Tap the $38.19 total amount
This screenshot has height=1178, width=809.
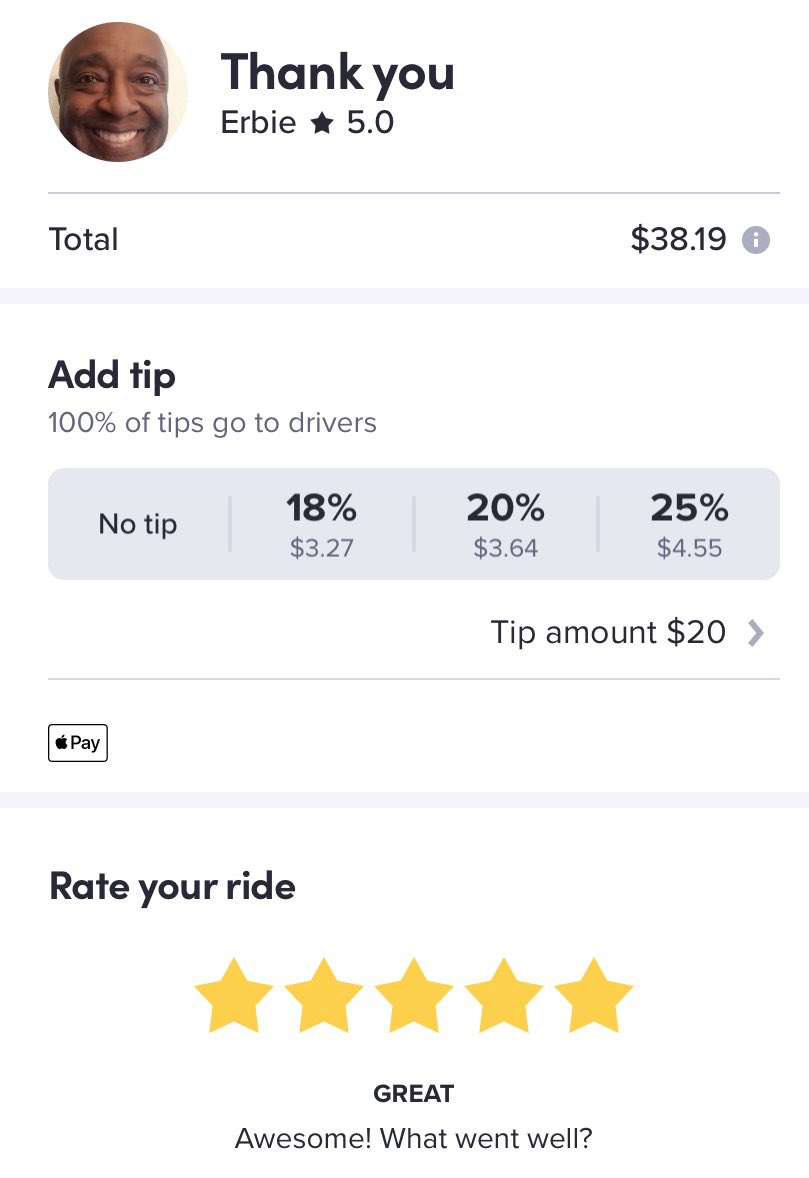pos(678,240)
